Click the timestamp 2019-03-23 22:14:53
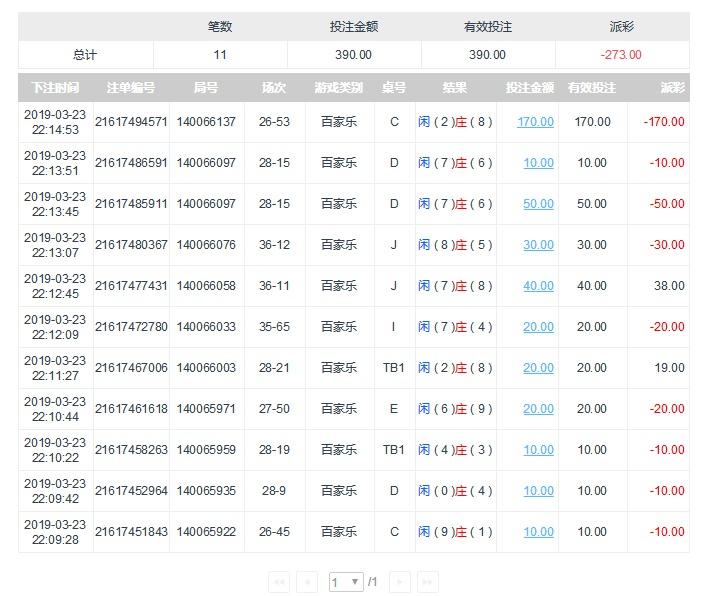The height and width of the screenshot is (596, 721). 55,122
